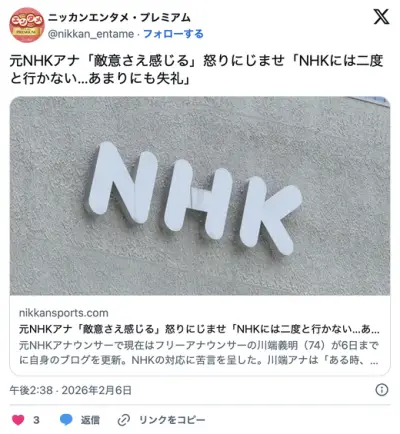400x434 pixels.
Task: Open the bold article card headline
Action: pyautogui.click(x=199, y=329)
